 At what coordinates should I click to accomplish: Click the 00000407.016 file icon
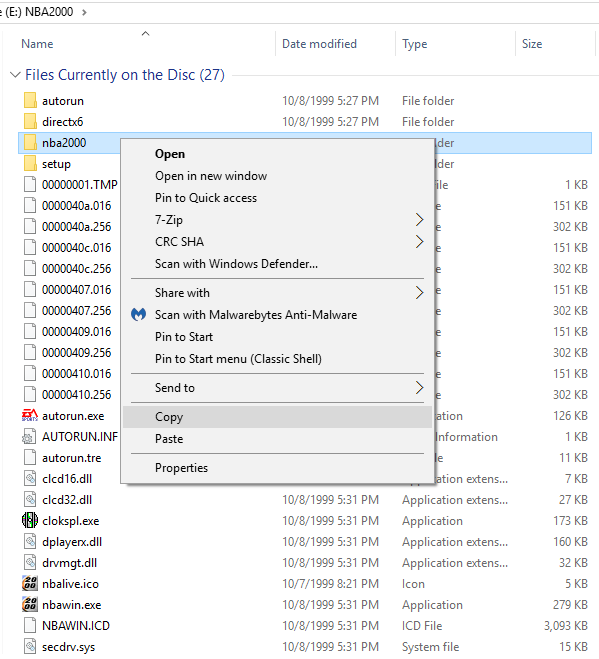tap(30, 290)
